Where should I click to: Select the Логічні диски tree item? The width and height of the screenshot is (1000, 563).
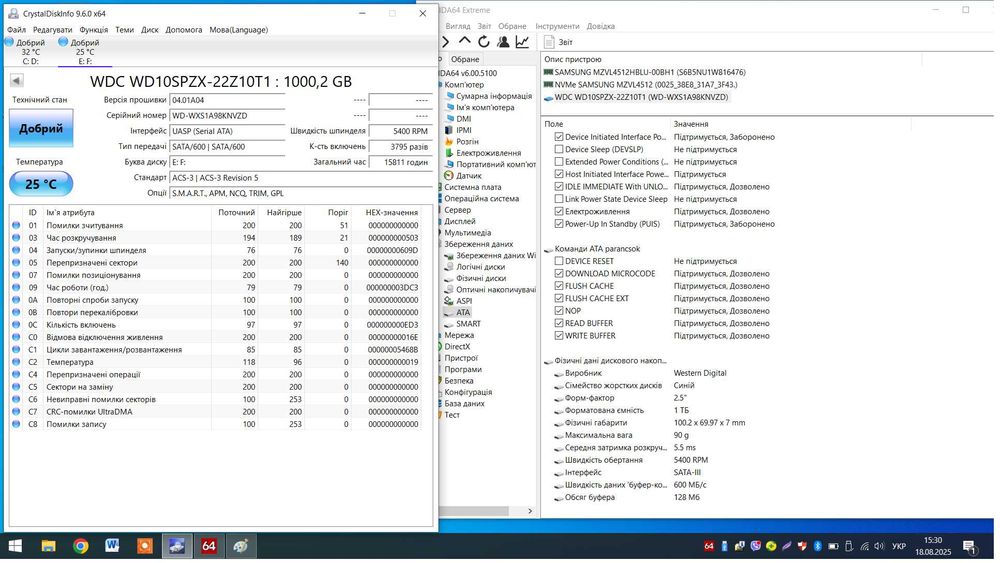coord(480,267)
